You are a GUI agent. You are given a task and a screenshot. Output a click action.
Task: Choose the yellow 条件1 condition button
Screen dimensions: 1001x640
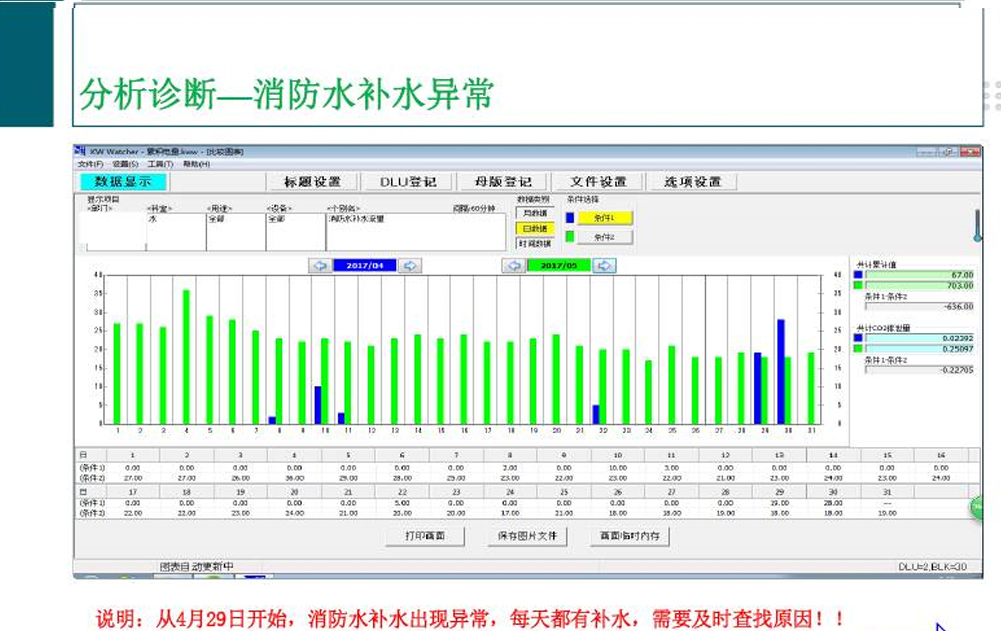pyautogui.click(x=605, y=218)
